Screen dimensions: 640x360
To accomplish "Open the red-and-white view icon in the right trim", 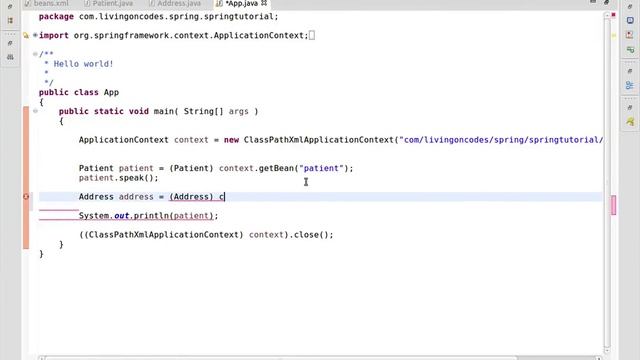I will click(630, 35).
